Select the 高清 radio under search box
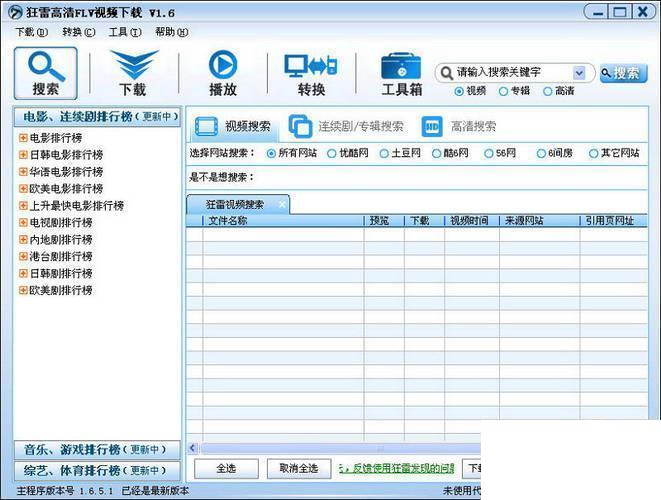 point(547,91)
